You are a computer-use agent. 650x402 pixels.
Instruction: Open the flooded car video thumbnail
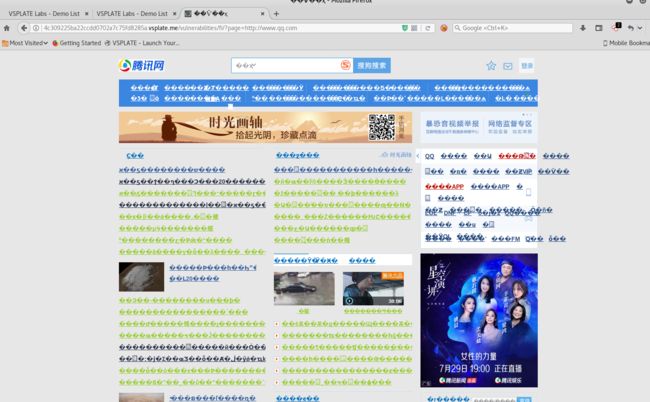[304, 288]
